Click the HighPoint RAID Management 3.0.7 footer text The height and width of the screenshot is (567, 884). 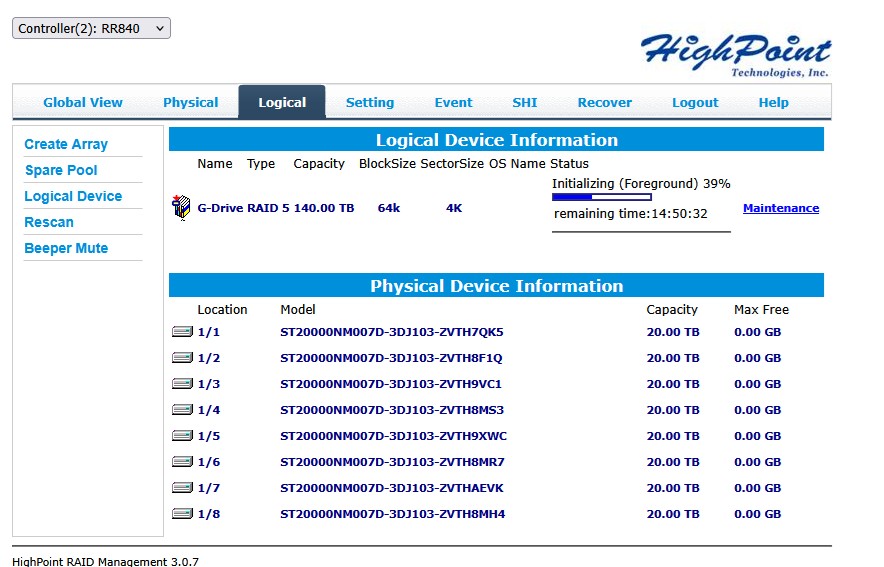click(x=105, y=561)
